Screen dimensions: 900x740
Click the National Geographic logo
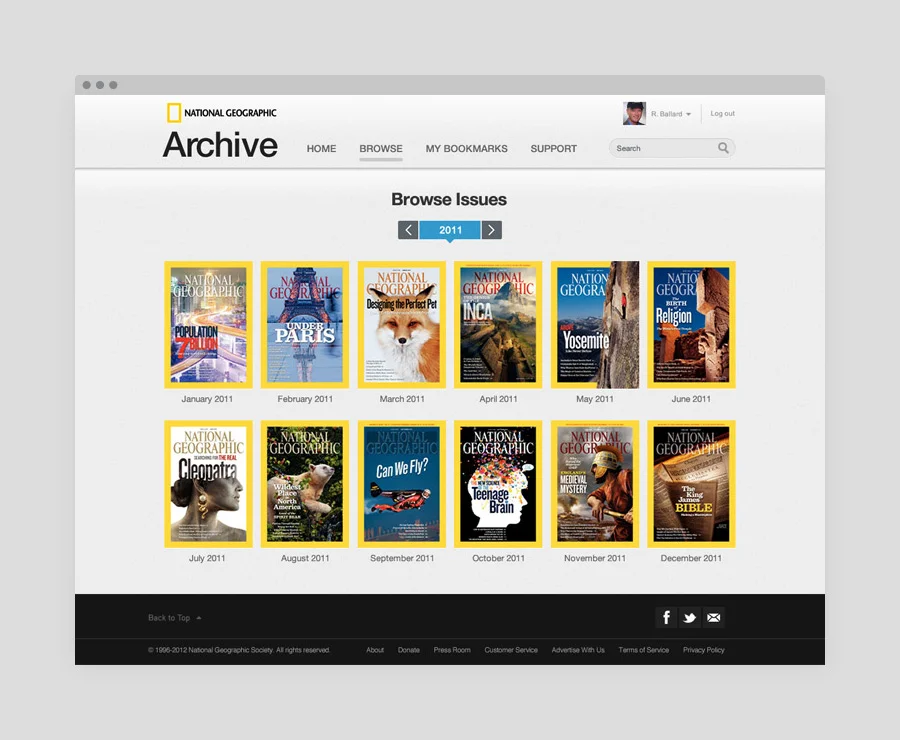(x=222, y=113)
